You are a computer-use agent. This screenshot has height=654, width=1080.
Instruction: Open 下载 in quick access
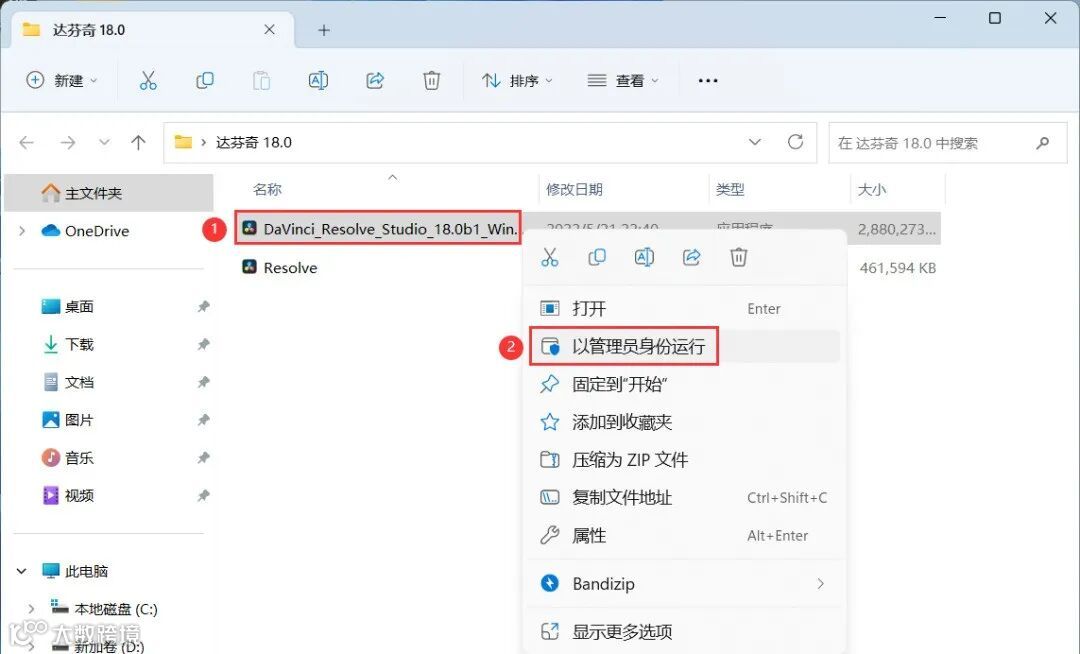coord(68,344)
